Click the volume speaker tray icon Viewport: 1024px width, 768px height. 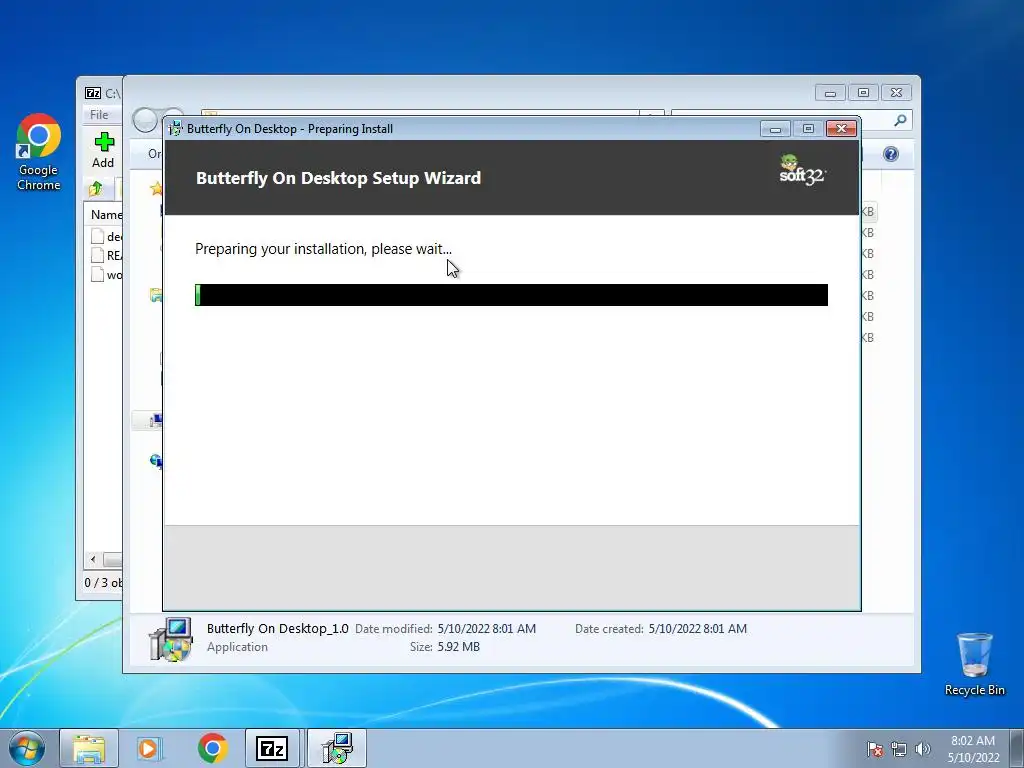(x=923, y=749)
